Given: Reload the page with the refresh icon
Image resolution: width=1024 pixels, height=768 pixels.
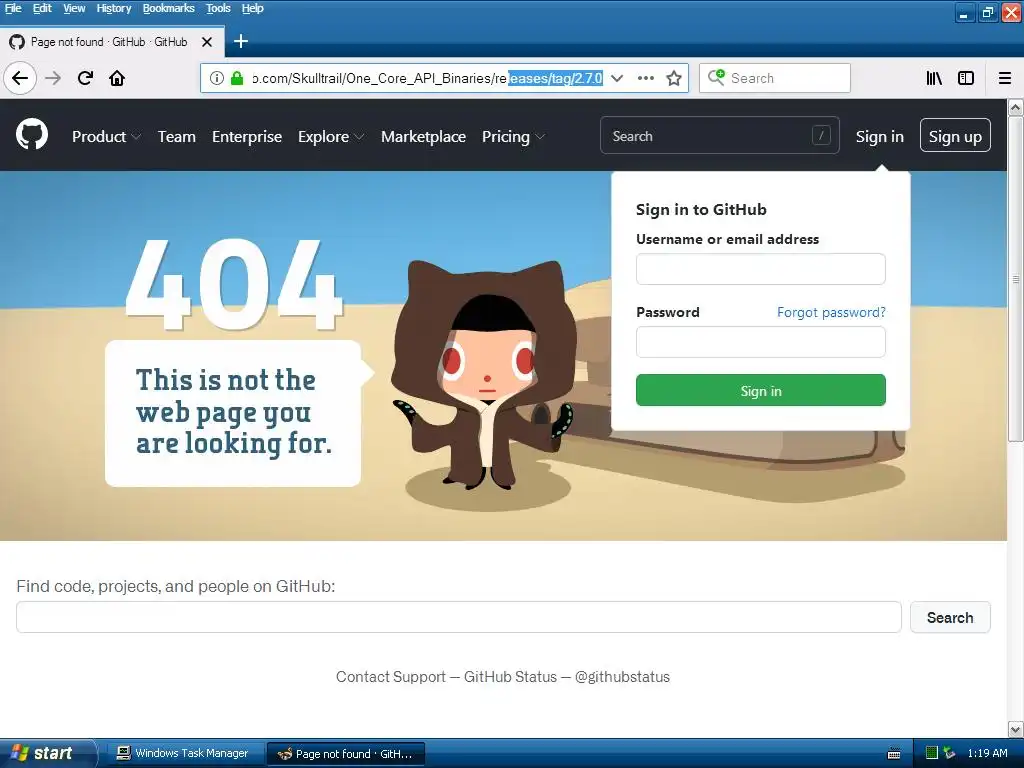Looking at the screenshot, I should coord(85,78).
